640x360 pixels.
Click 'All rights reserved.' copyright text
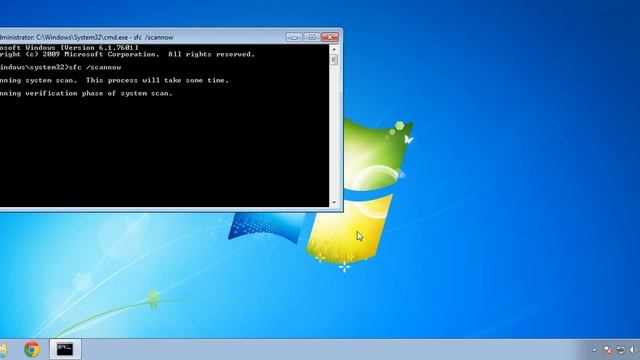[211, 54]
